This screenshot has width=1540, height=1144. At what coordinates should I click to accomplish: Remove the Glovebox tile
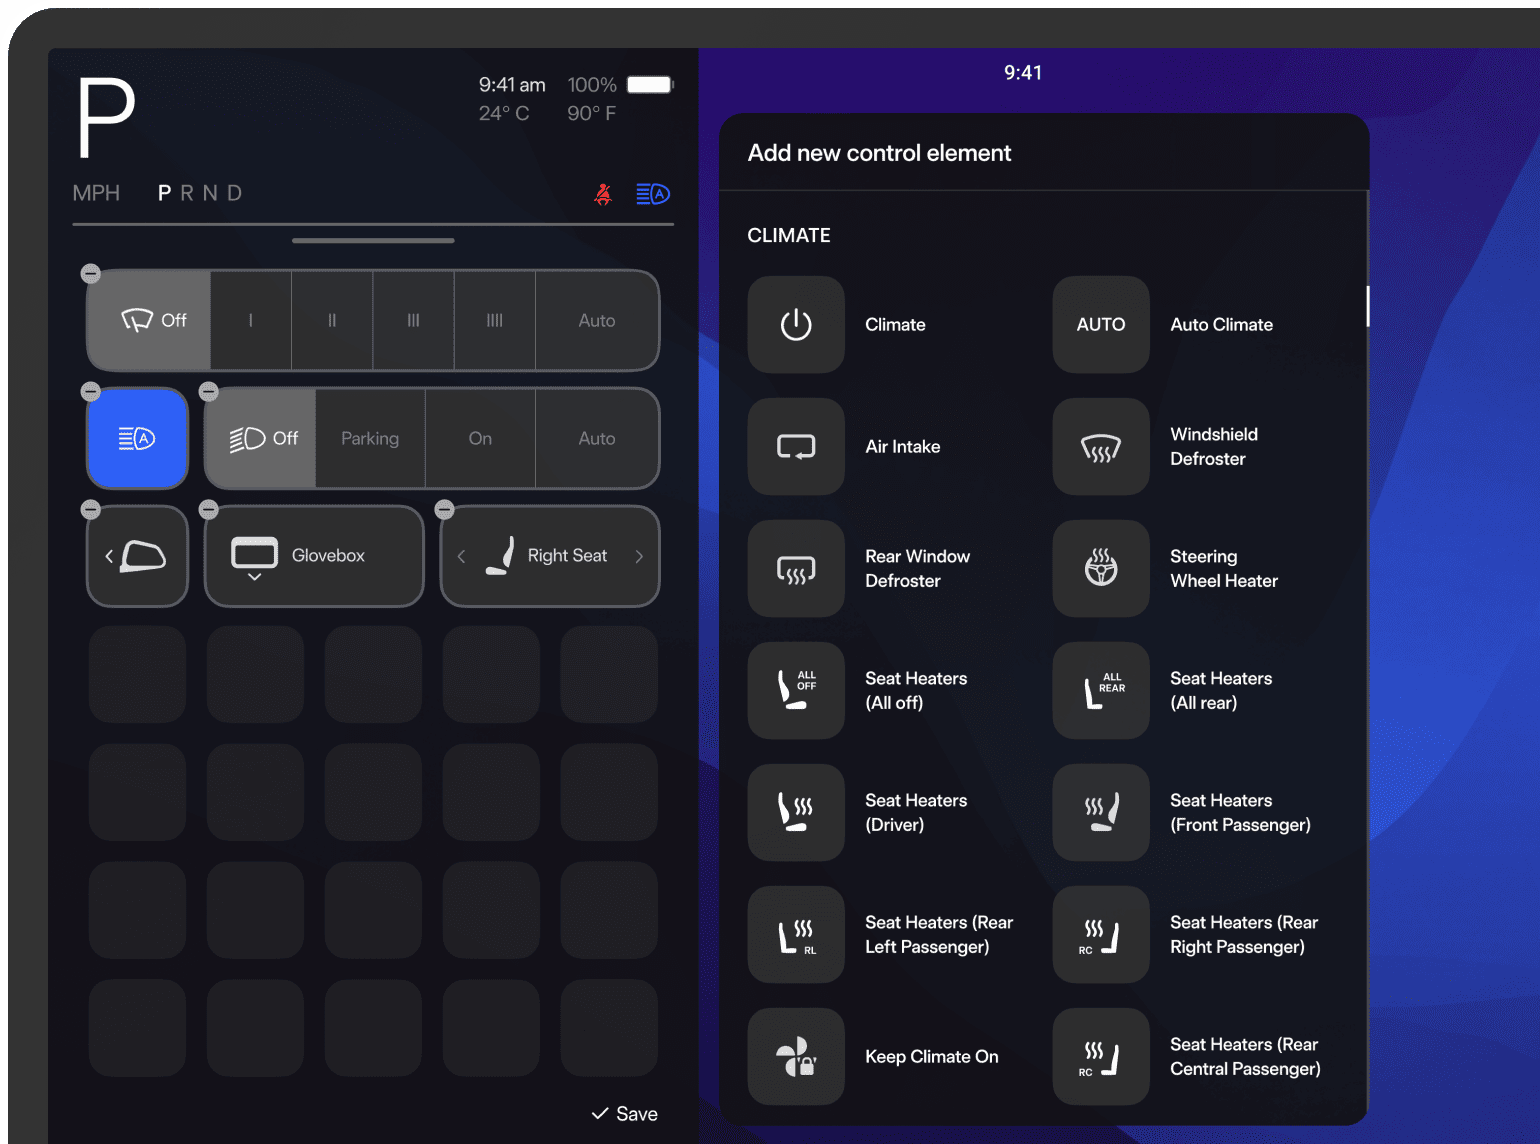[209, 510]
